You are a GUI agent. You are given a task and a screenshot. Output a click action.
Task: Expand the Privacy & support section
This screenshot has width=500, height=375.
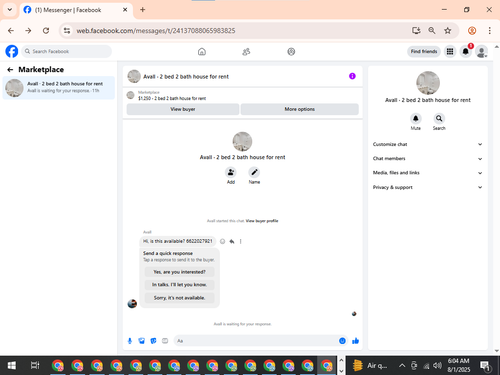428,187
